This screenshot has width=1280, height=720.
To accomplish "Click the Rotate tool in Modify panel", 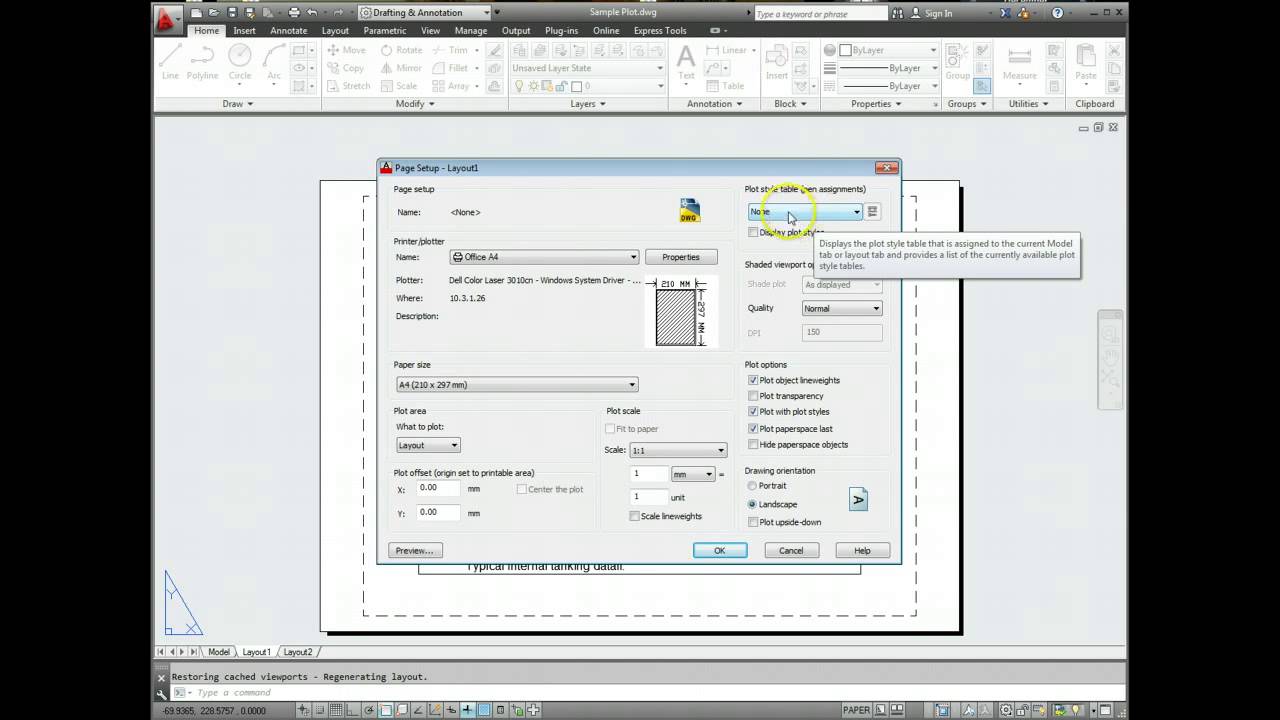I will (x=400, y=50).
